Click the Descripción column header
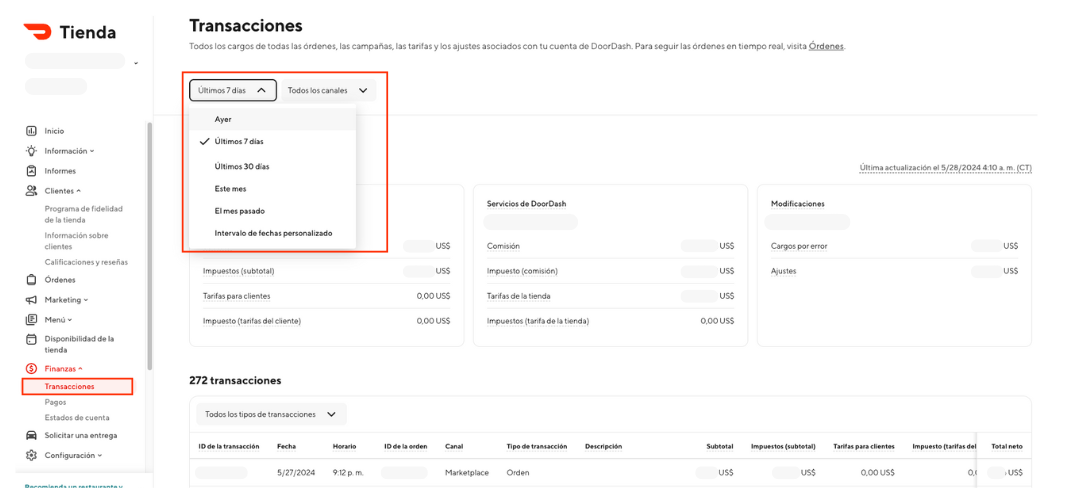1080x500 pixels. coord(603,446)
